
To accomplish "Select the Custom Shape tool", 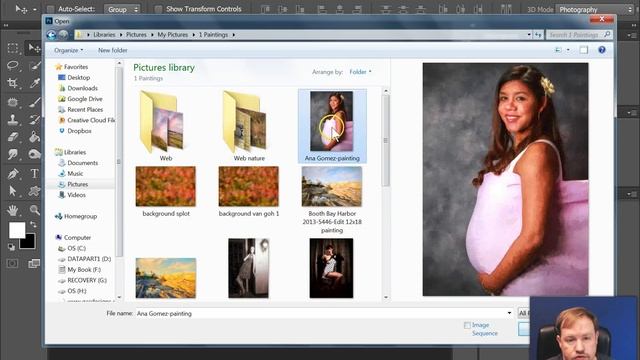I will (x=34, y=191).
